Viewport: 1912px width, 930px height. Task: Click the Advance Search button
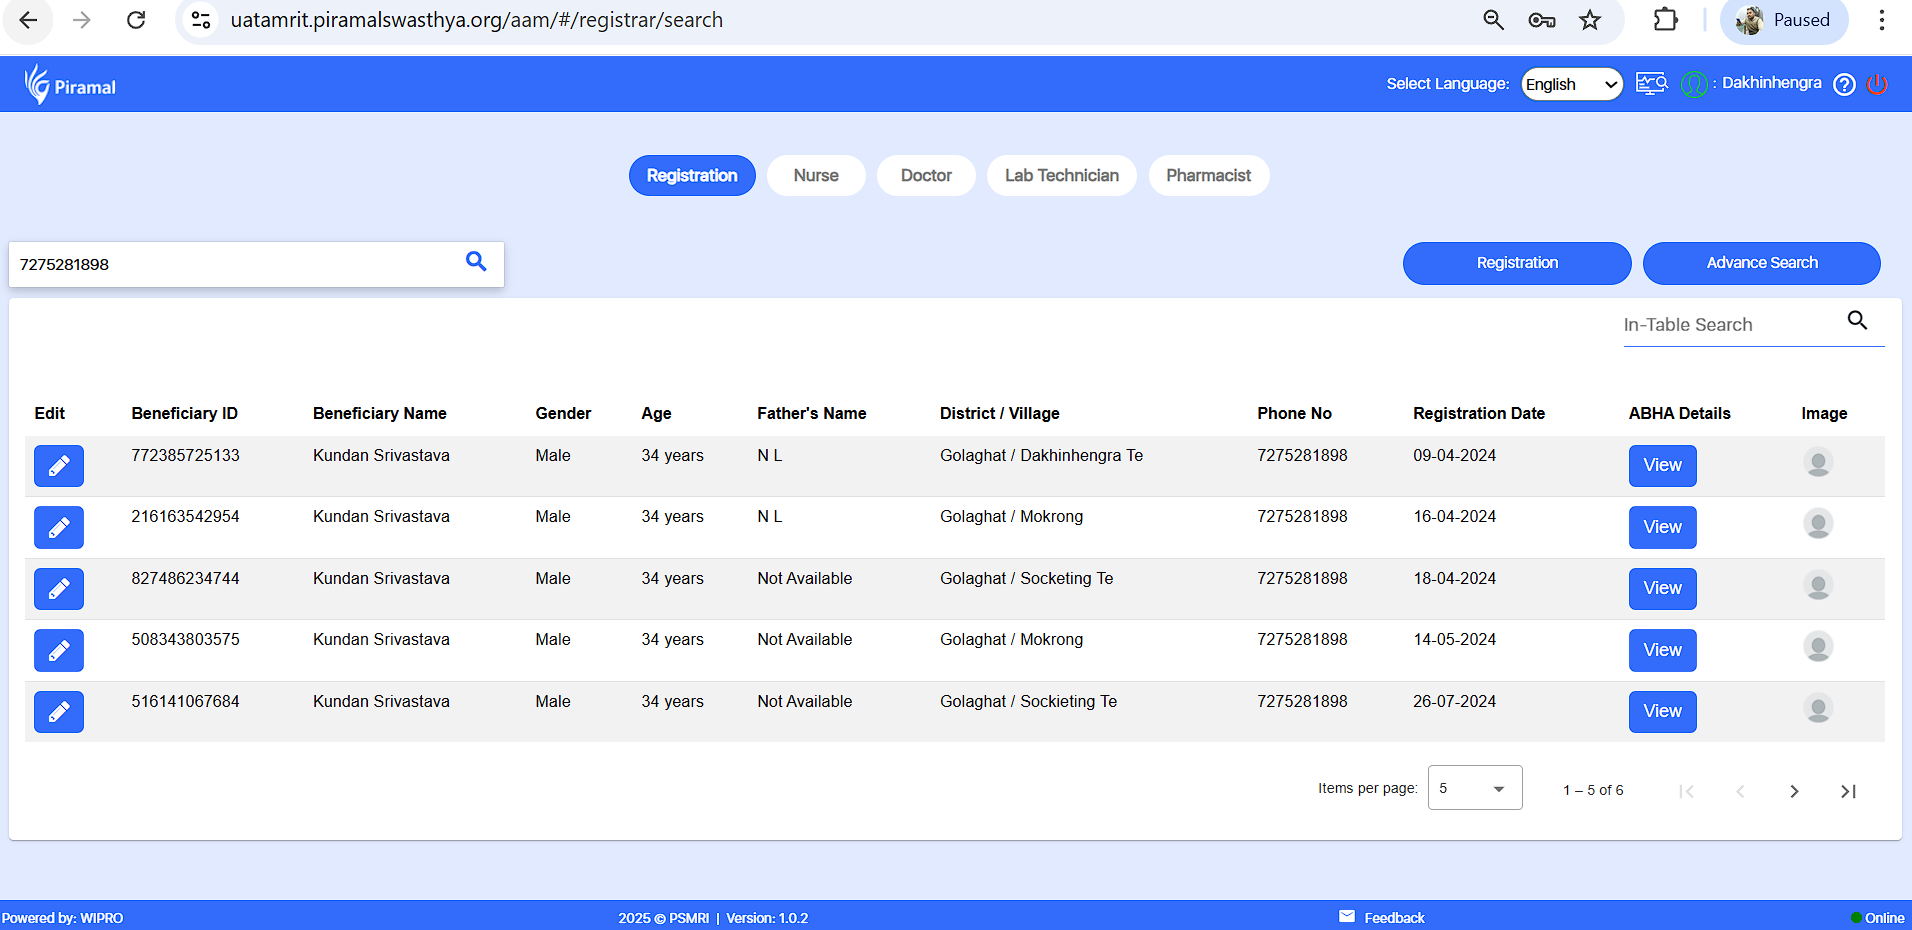click(x=1761, y=263)
